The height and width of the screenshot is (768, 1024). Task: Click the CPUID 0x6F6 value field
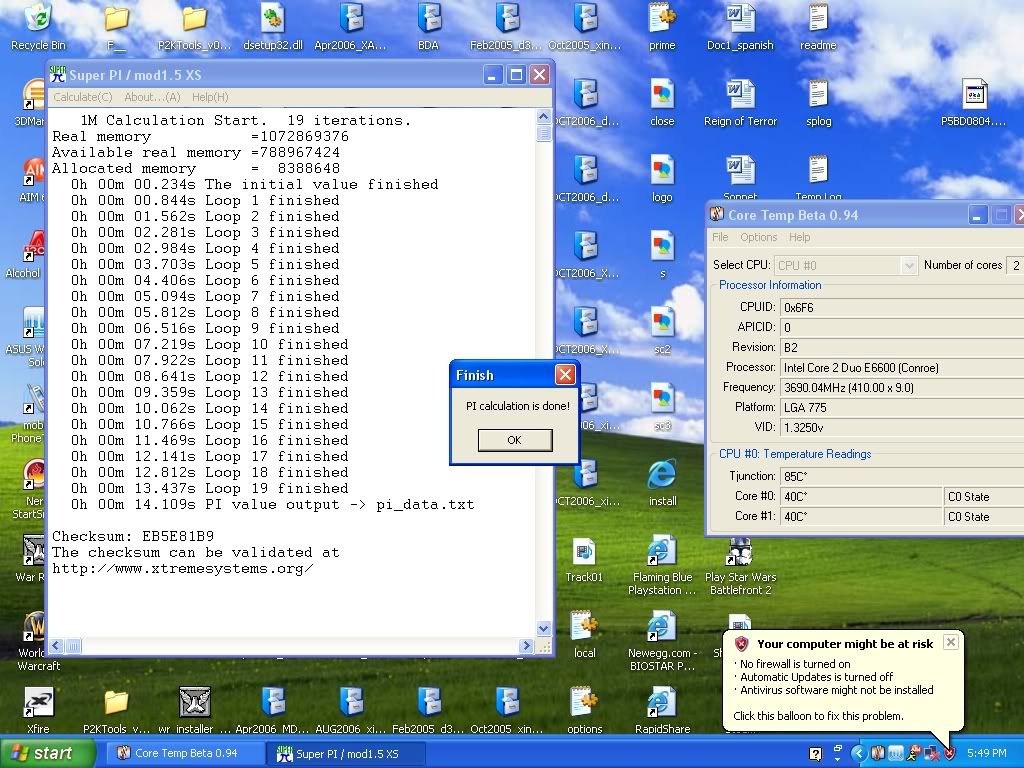tap(902, 307)
